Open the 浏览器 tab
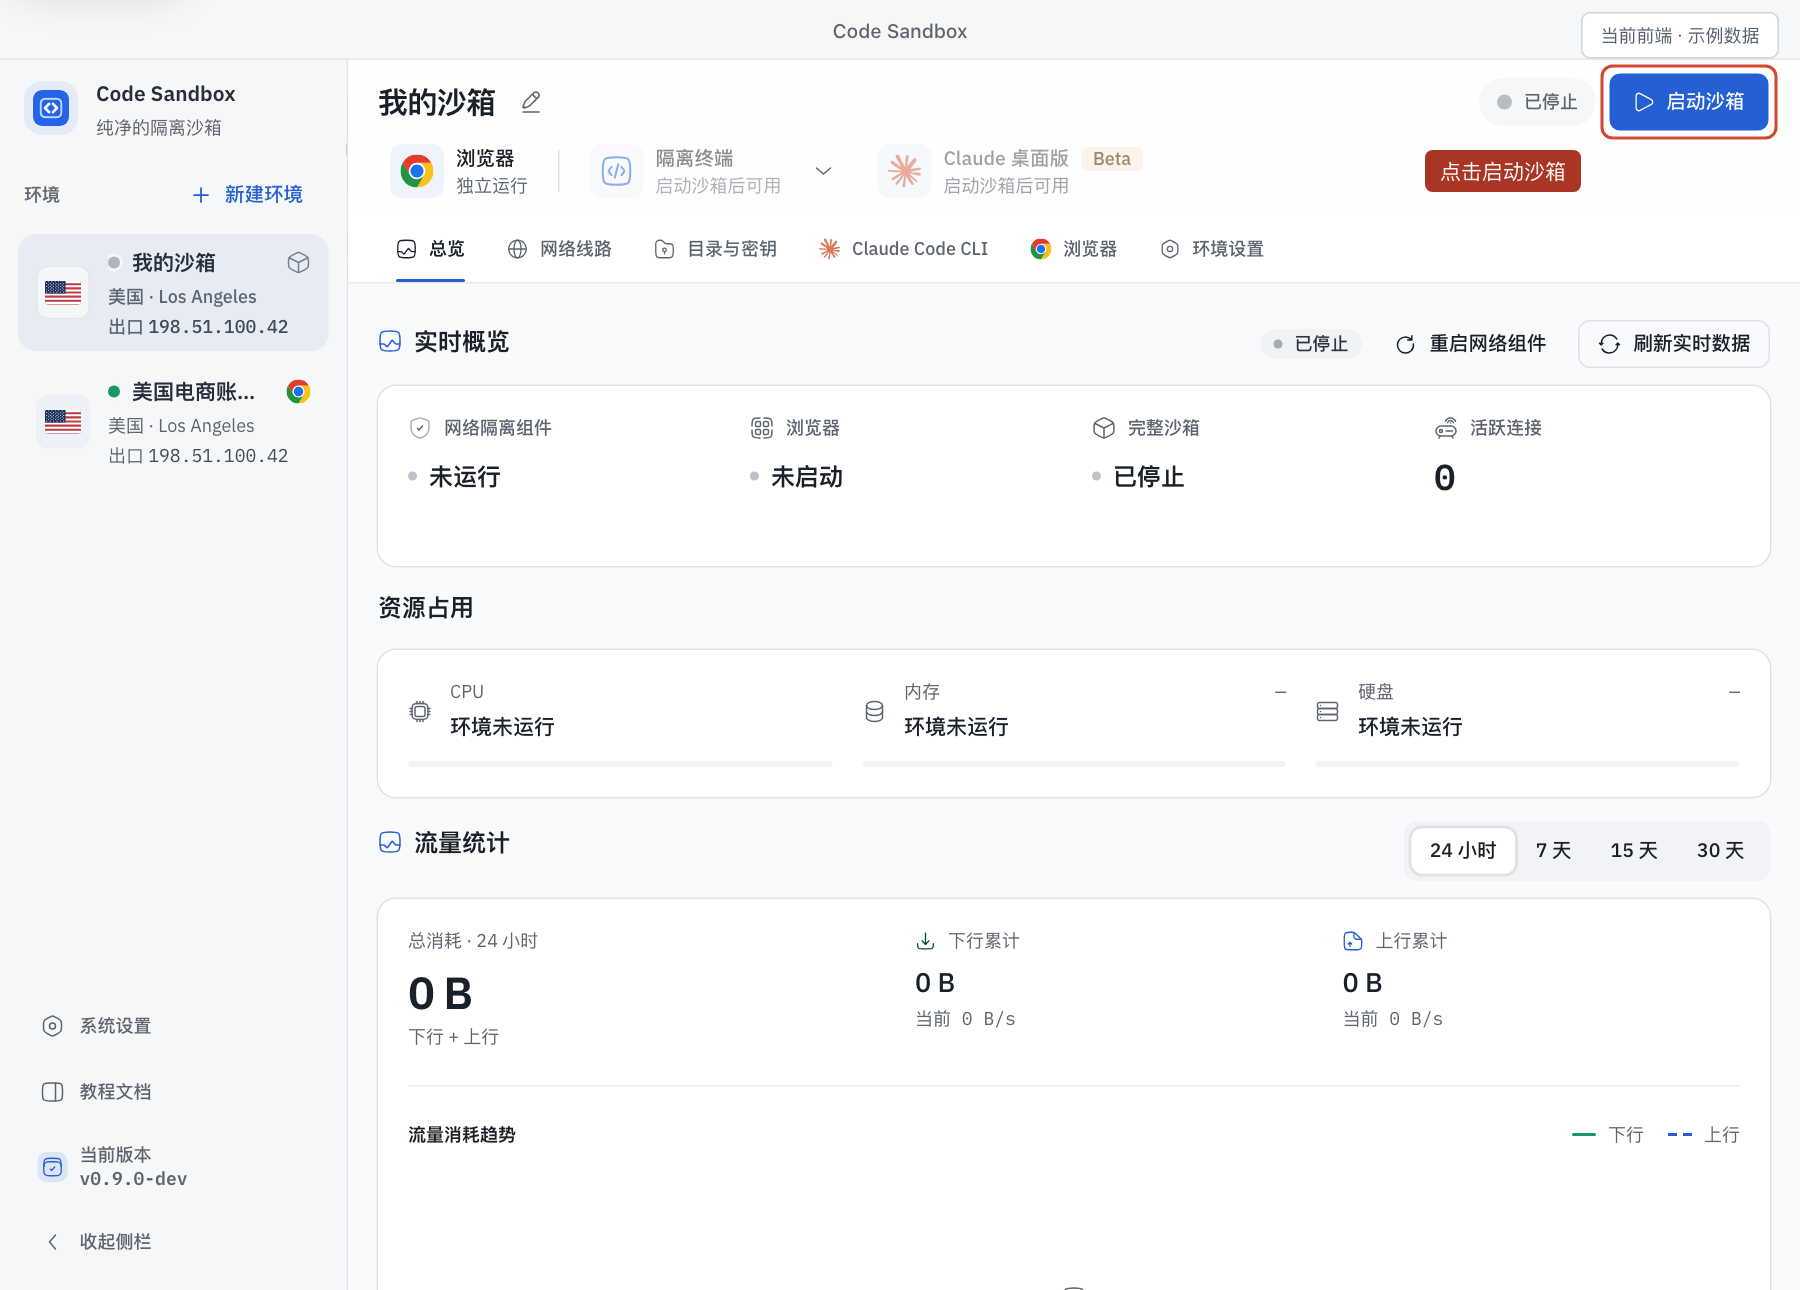This screenshot has height=1290, width=1800. click(1074, 249)
